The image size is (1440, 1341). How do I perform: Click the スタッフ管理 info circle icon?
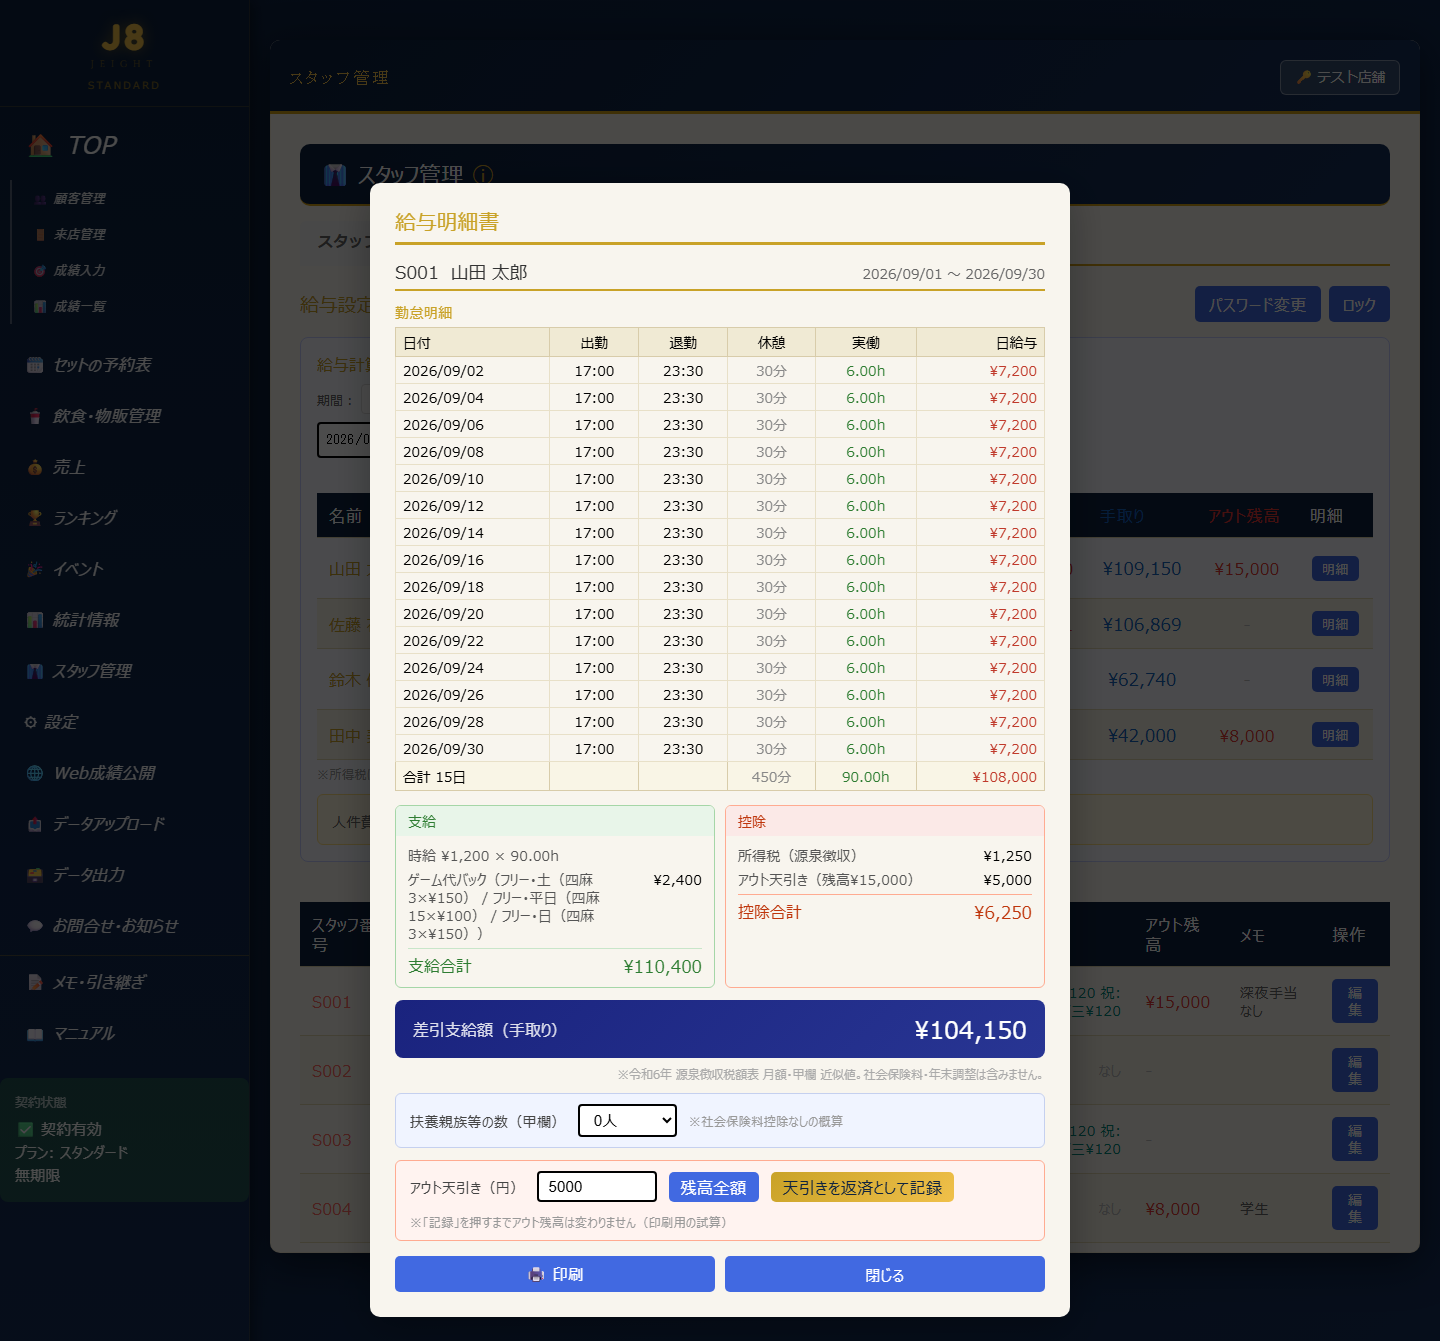pos(483,175)
